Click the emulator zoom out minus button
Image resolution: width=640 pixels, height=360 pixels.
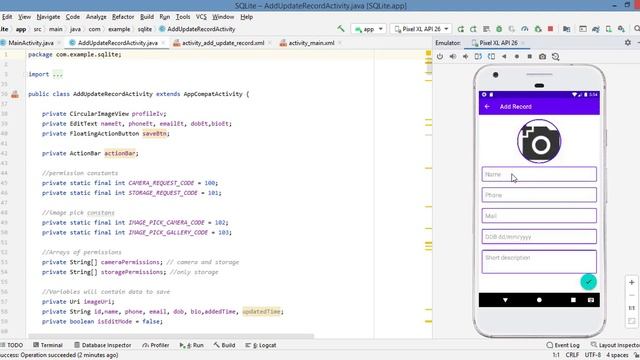tap(631, 295)
